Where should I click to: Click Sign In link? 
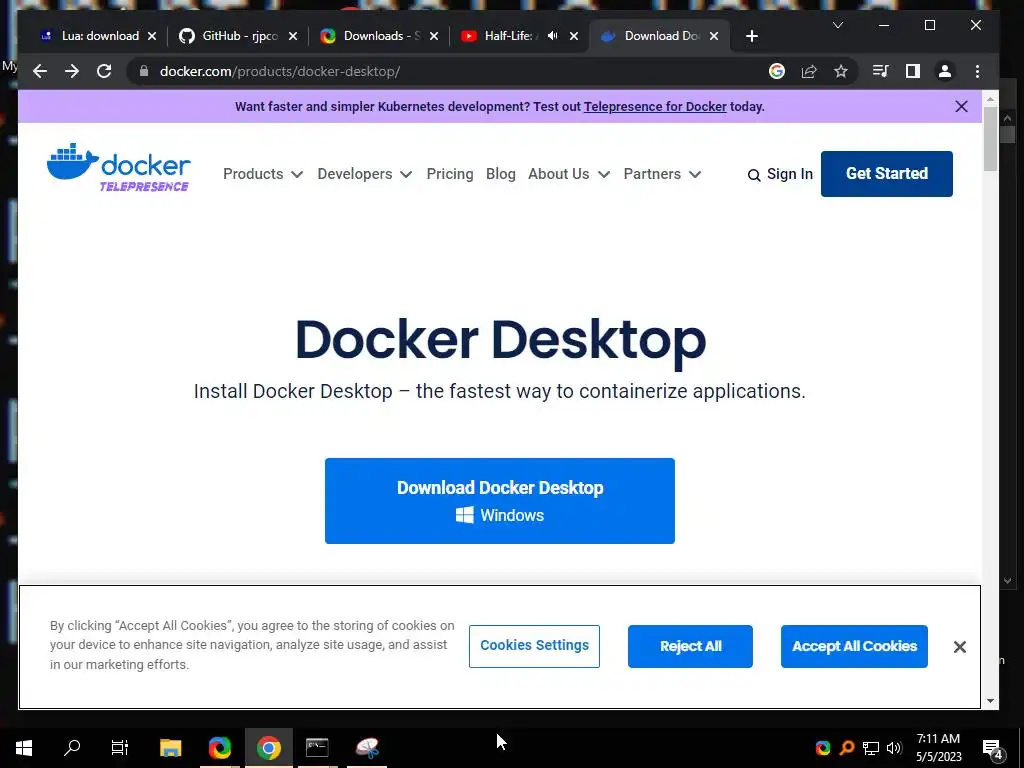coord(790,174)
